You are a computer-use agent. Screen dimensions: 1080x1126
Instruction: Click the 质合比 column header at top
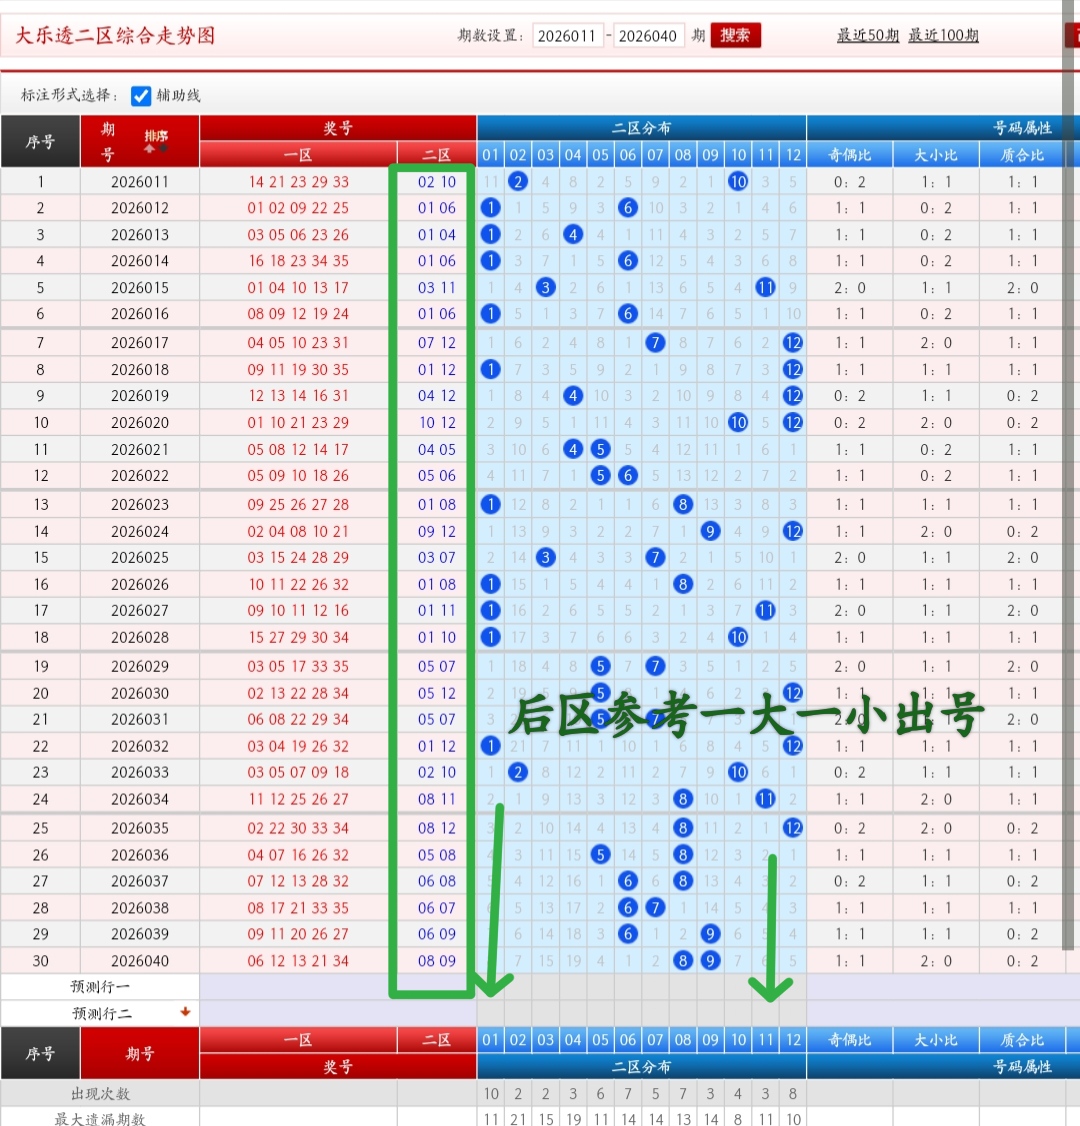(x=1022, y=154)
